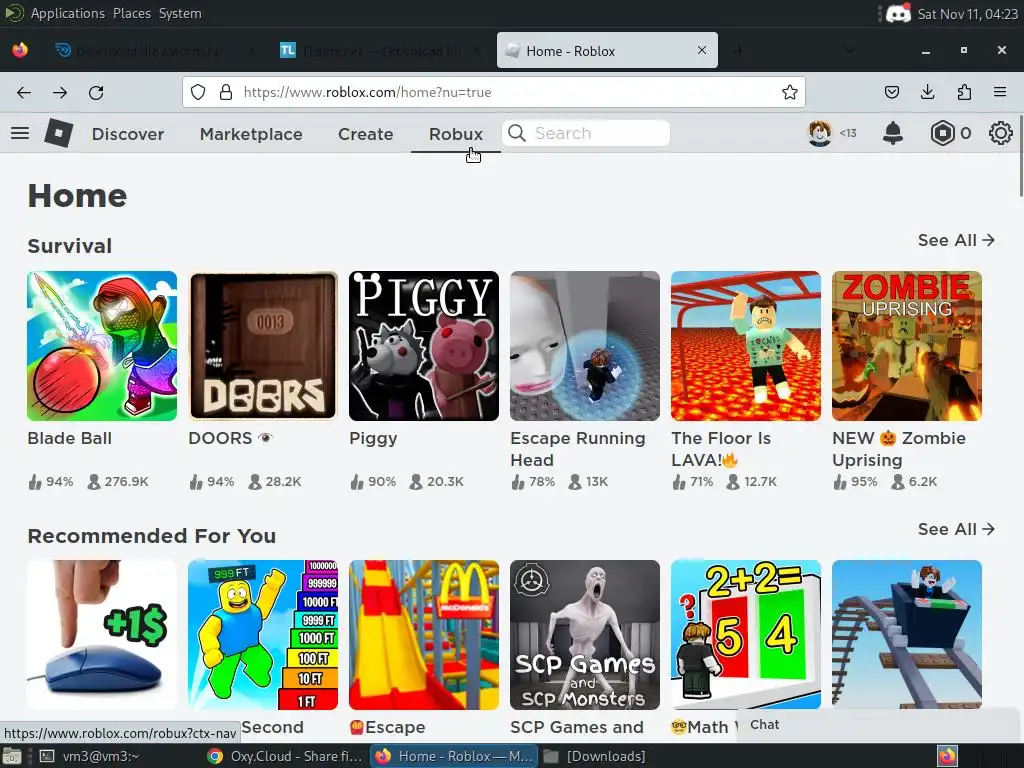Click the page vertical scrollbar

point(1021,155)
